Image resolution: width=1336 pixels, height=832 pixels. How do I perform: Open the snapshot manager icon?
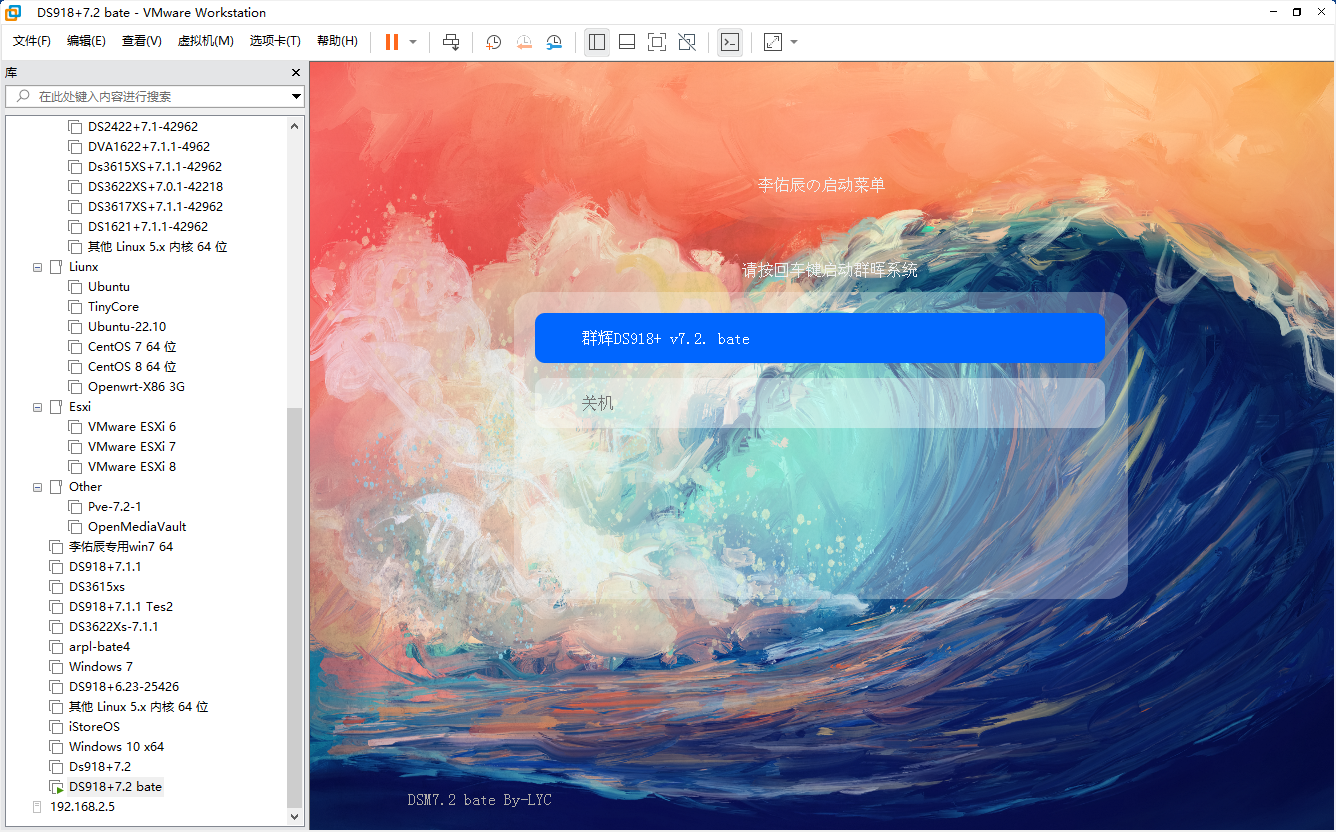(554, 42)
